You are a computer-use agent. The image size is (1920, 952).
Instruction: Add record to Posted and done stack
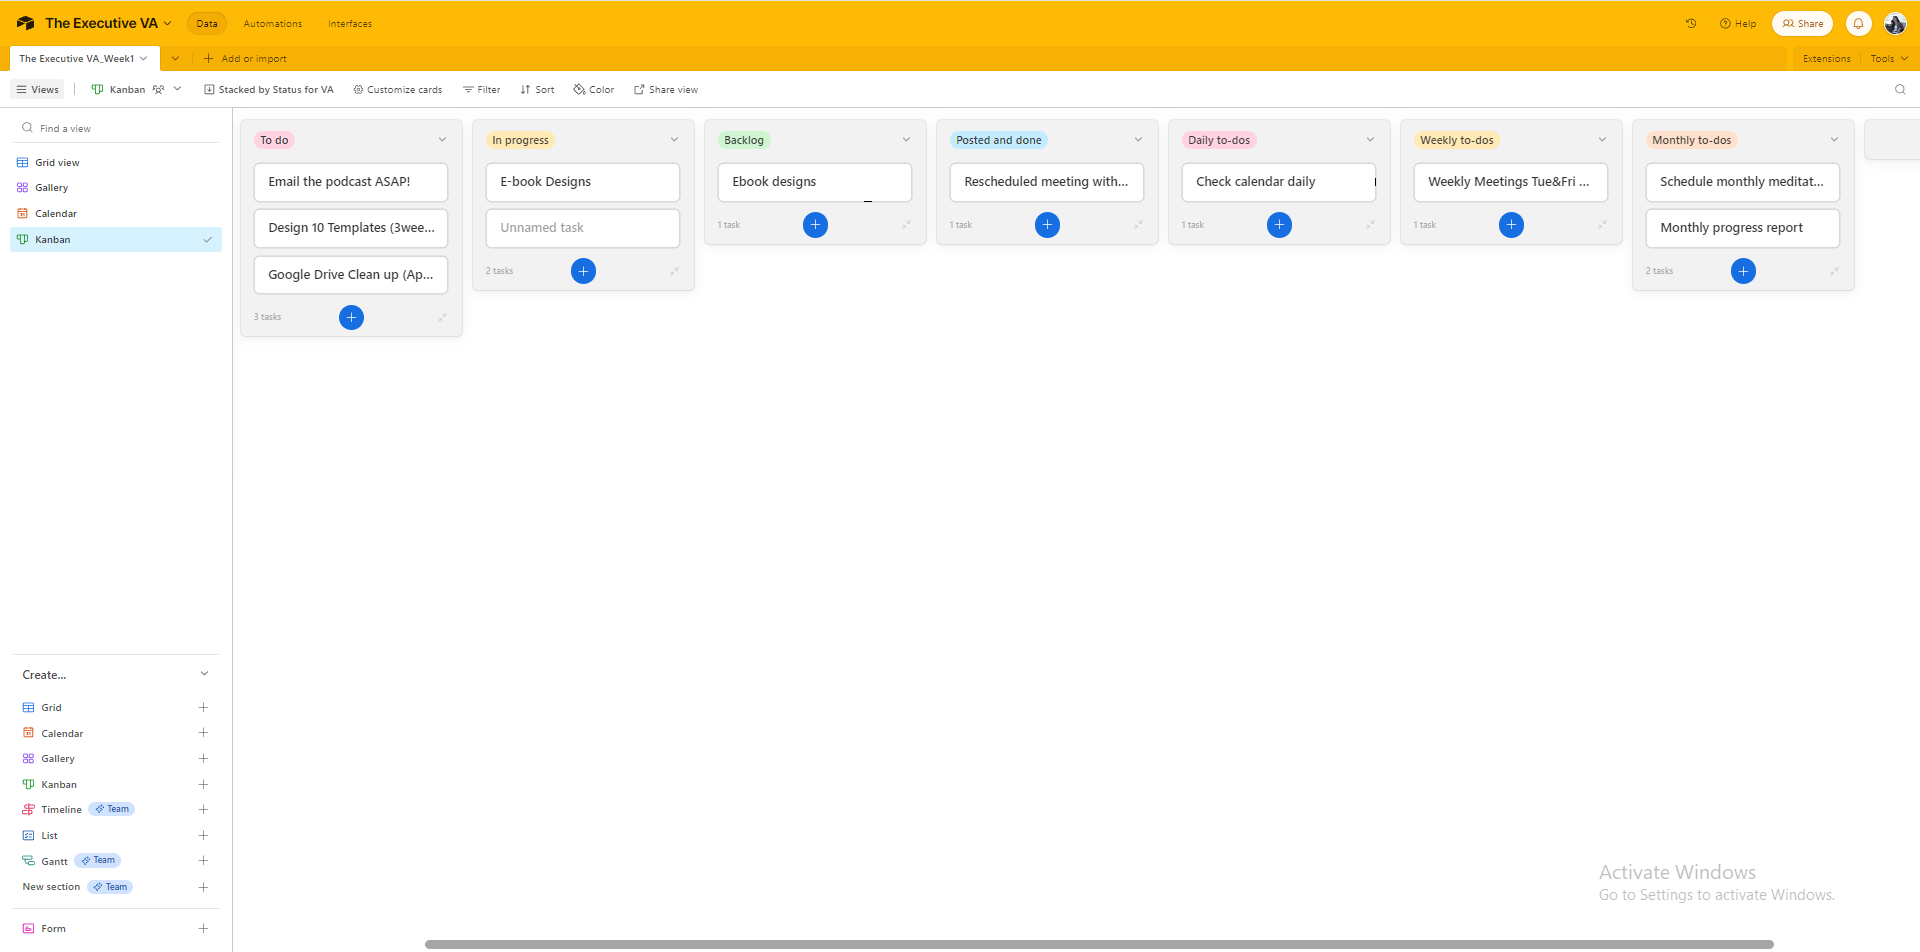[1047, 225]
